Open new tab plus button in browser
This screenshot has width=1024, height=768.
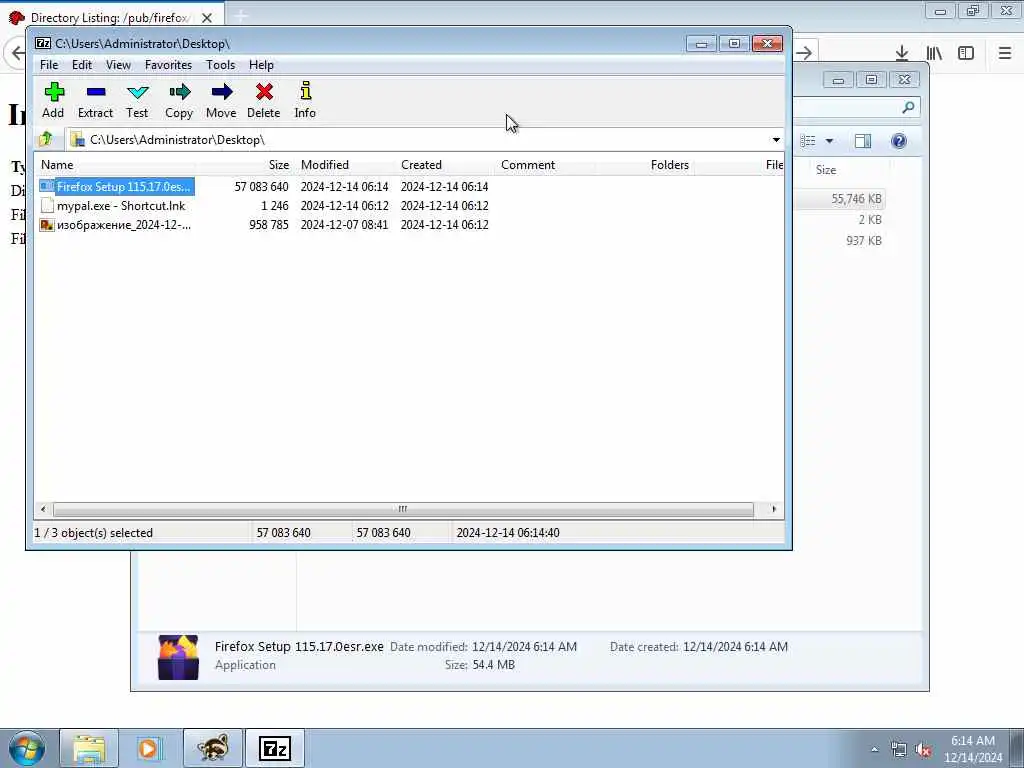(240, 16)
